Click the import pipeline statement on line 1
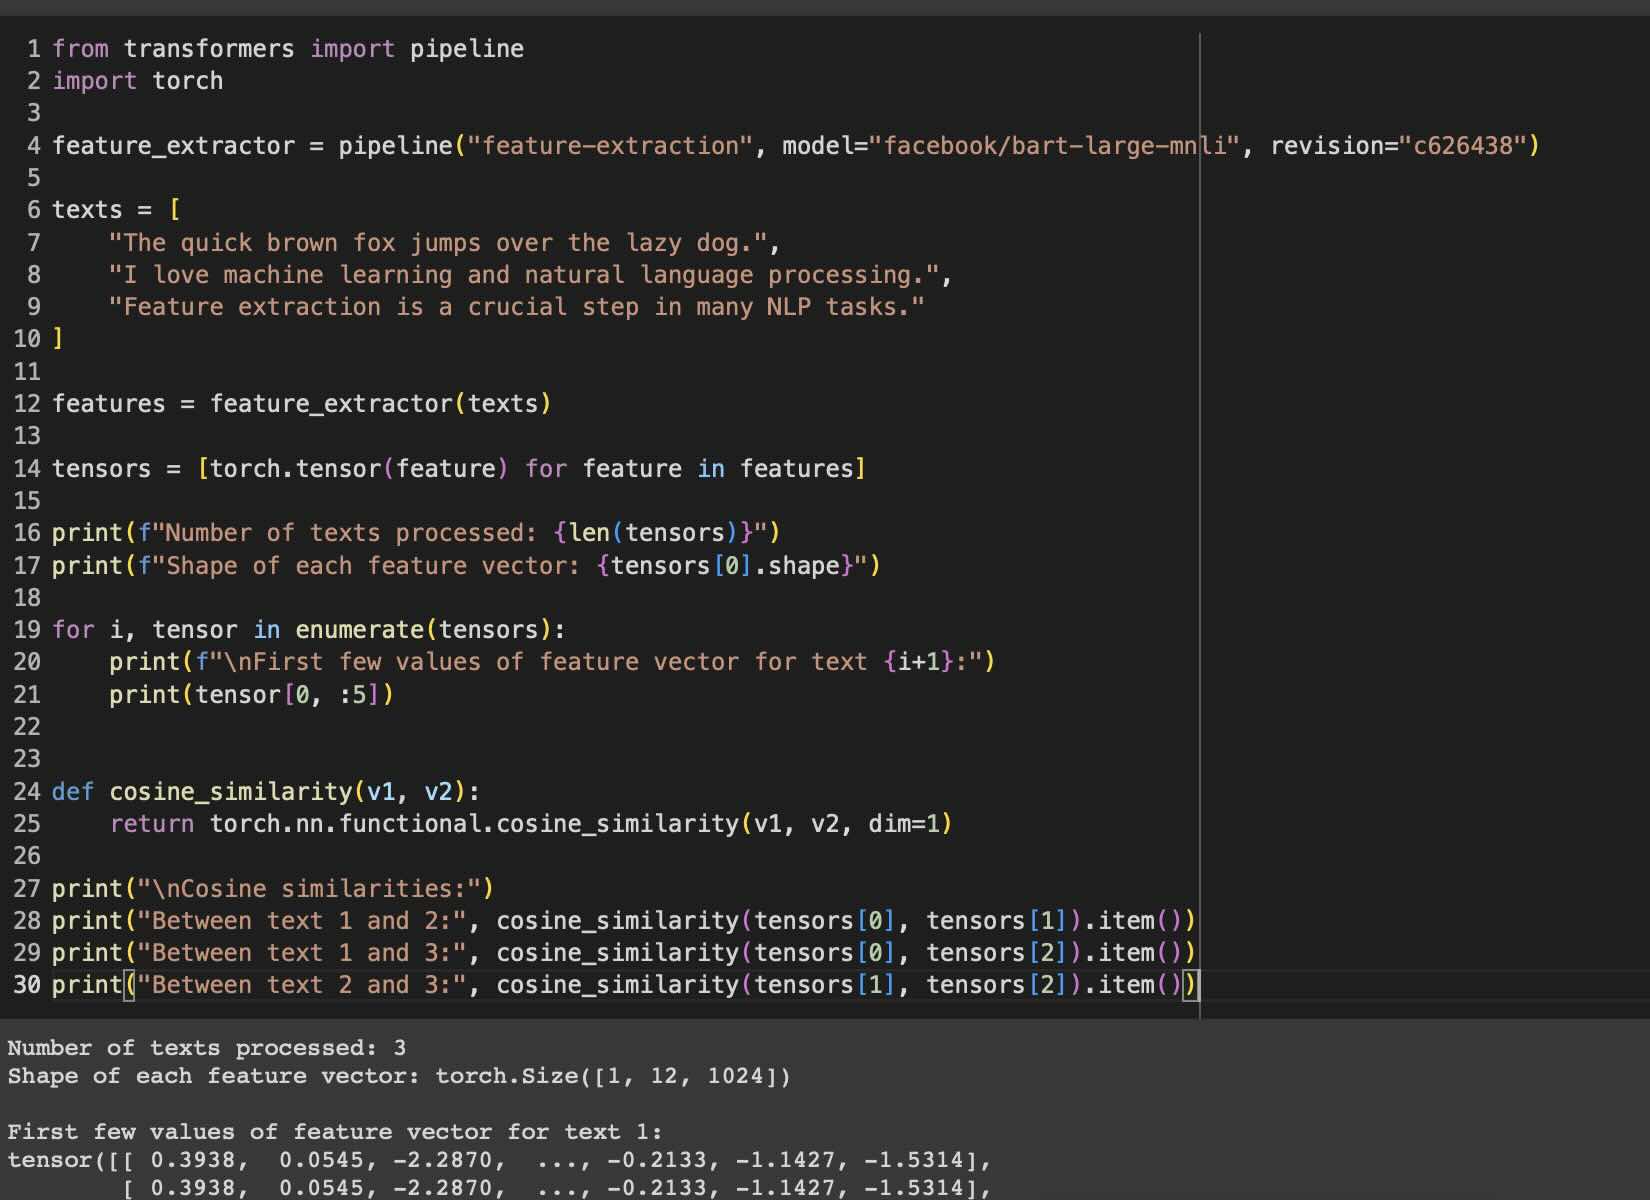This screenshot has width=1650, height=1200. point(290,48)
